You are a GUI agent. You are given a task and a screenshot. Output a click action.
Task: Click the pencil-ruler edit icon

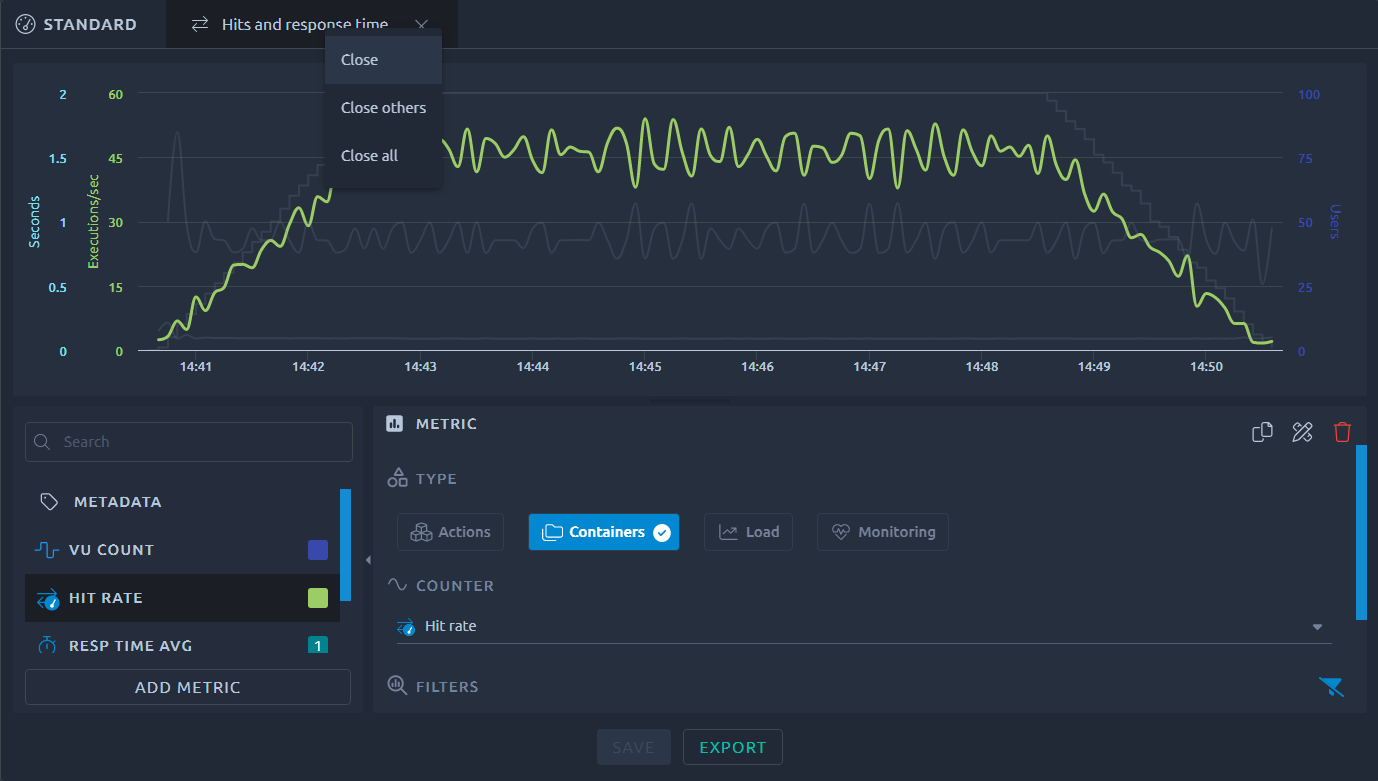coord(1302,432)
